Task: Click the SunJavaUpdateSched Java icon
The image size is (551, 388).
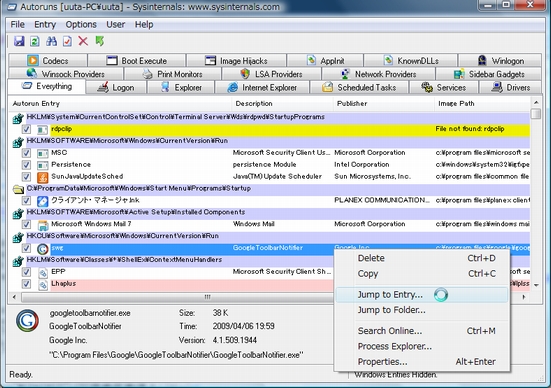Action: tap(43, 177)
